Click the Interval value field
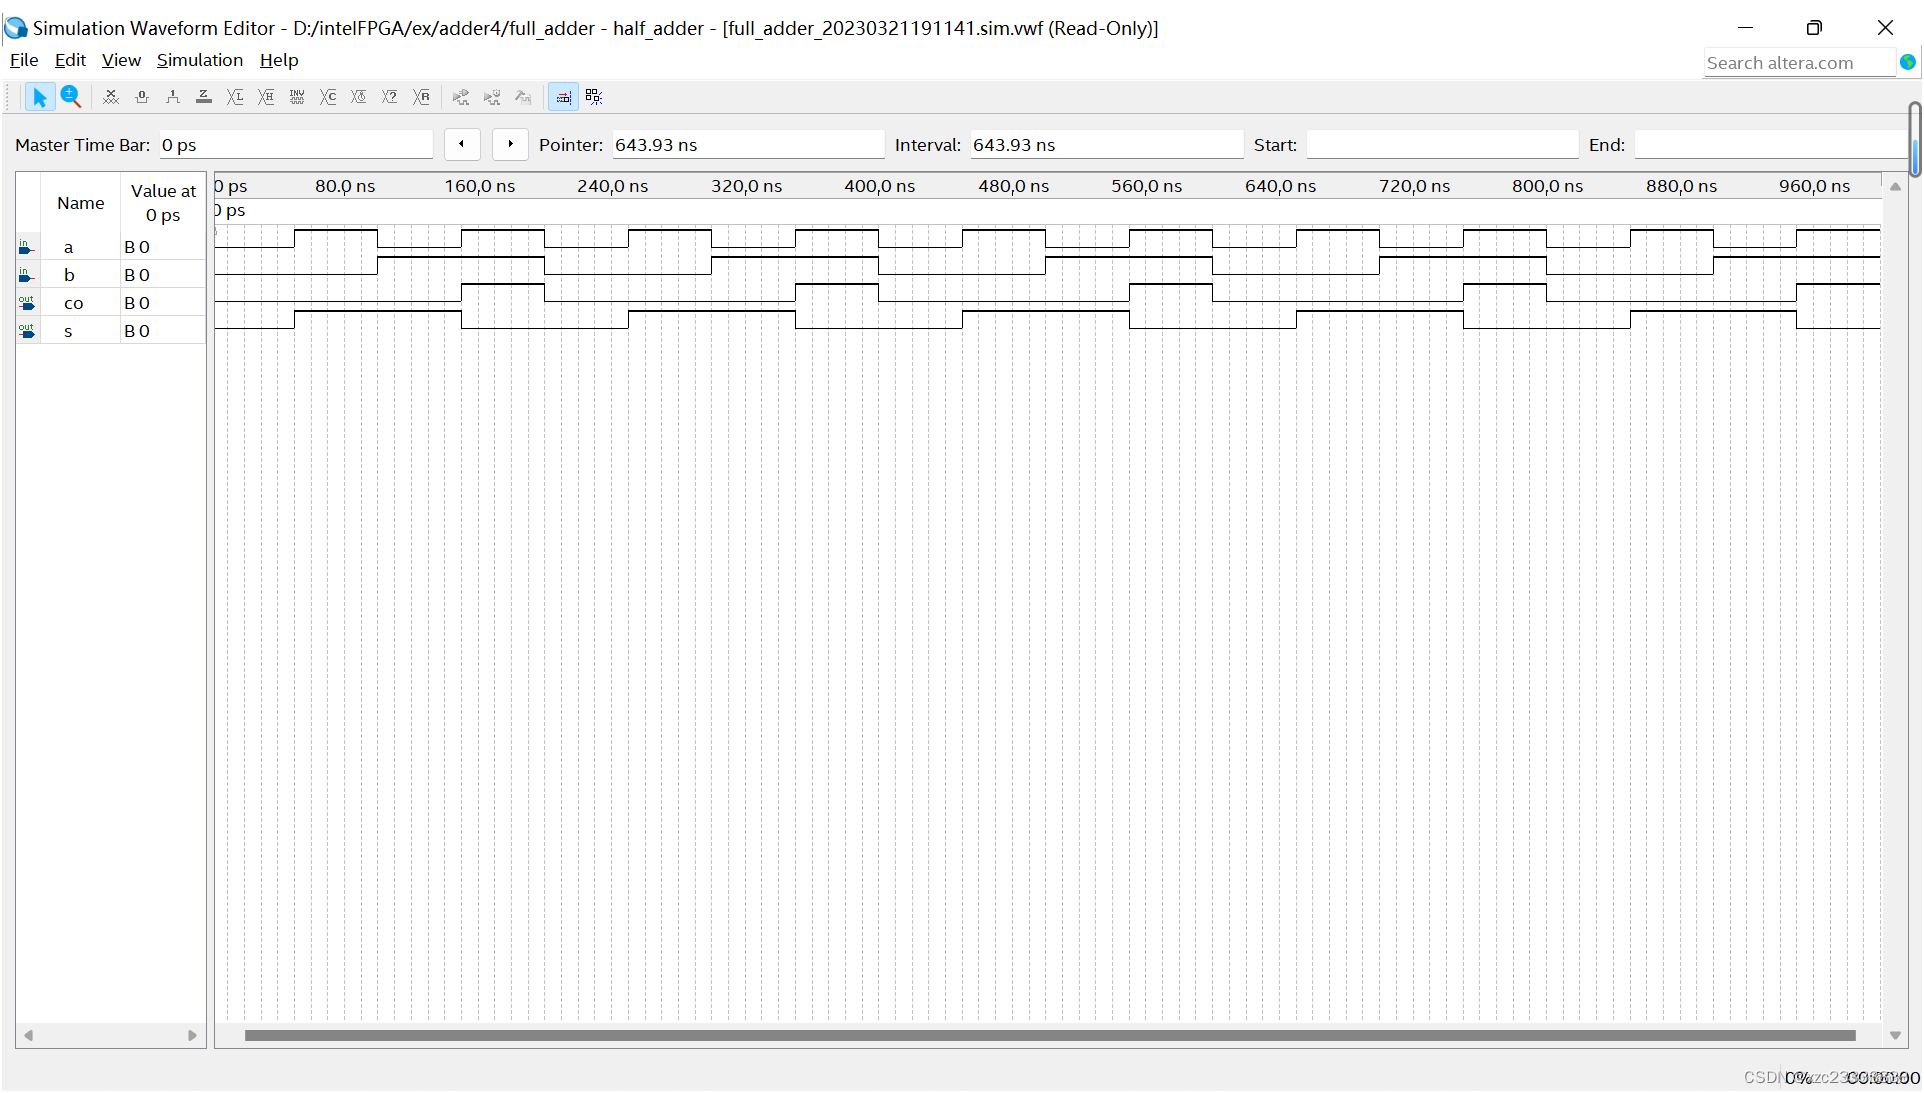The width and height of the screenshot is (1924, 1093). click(1106, 145)
